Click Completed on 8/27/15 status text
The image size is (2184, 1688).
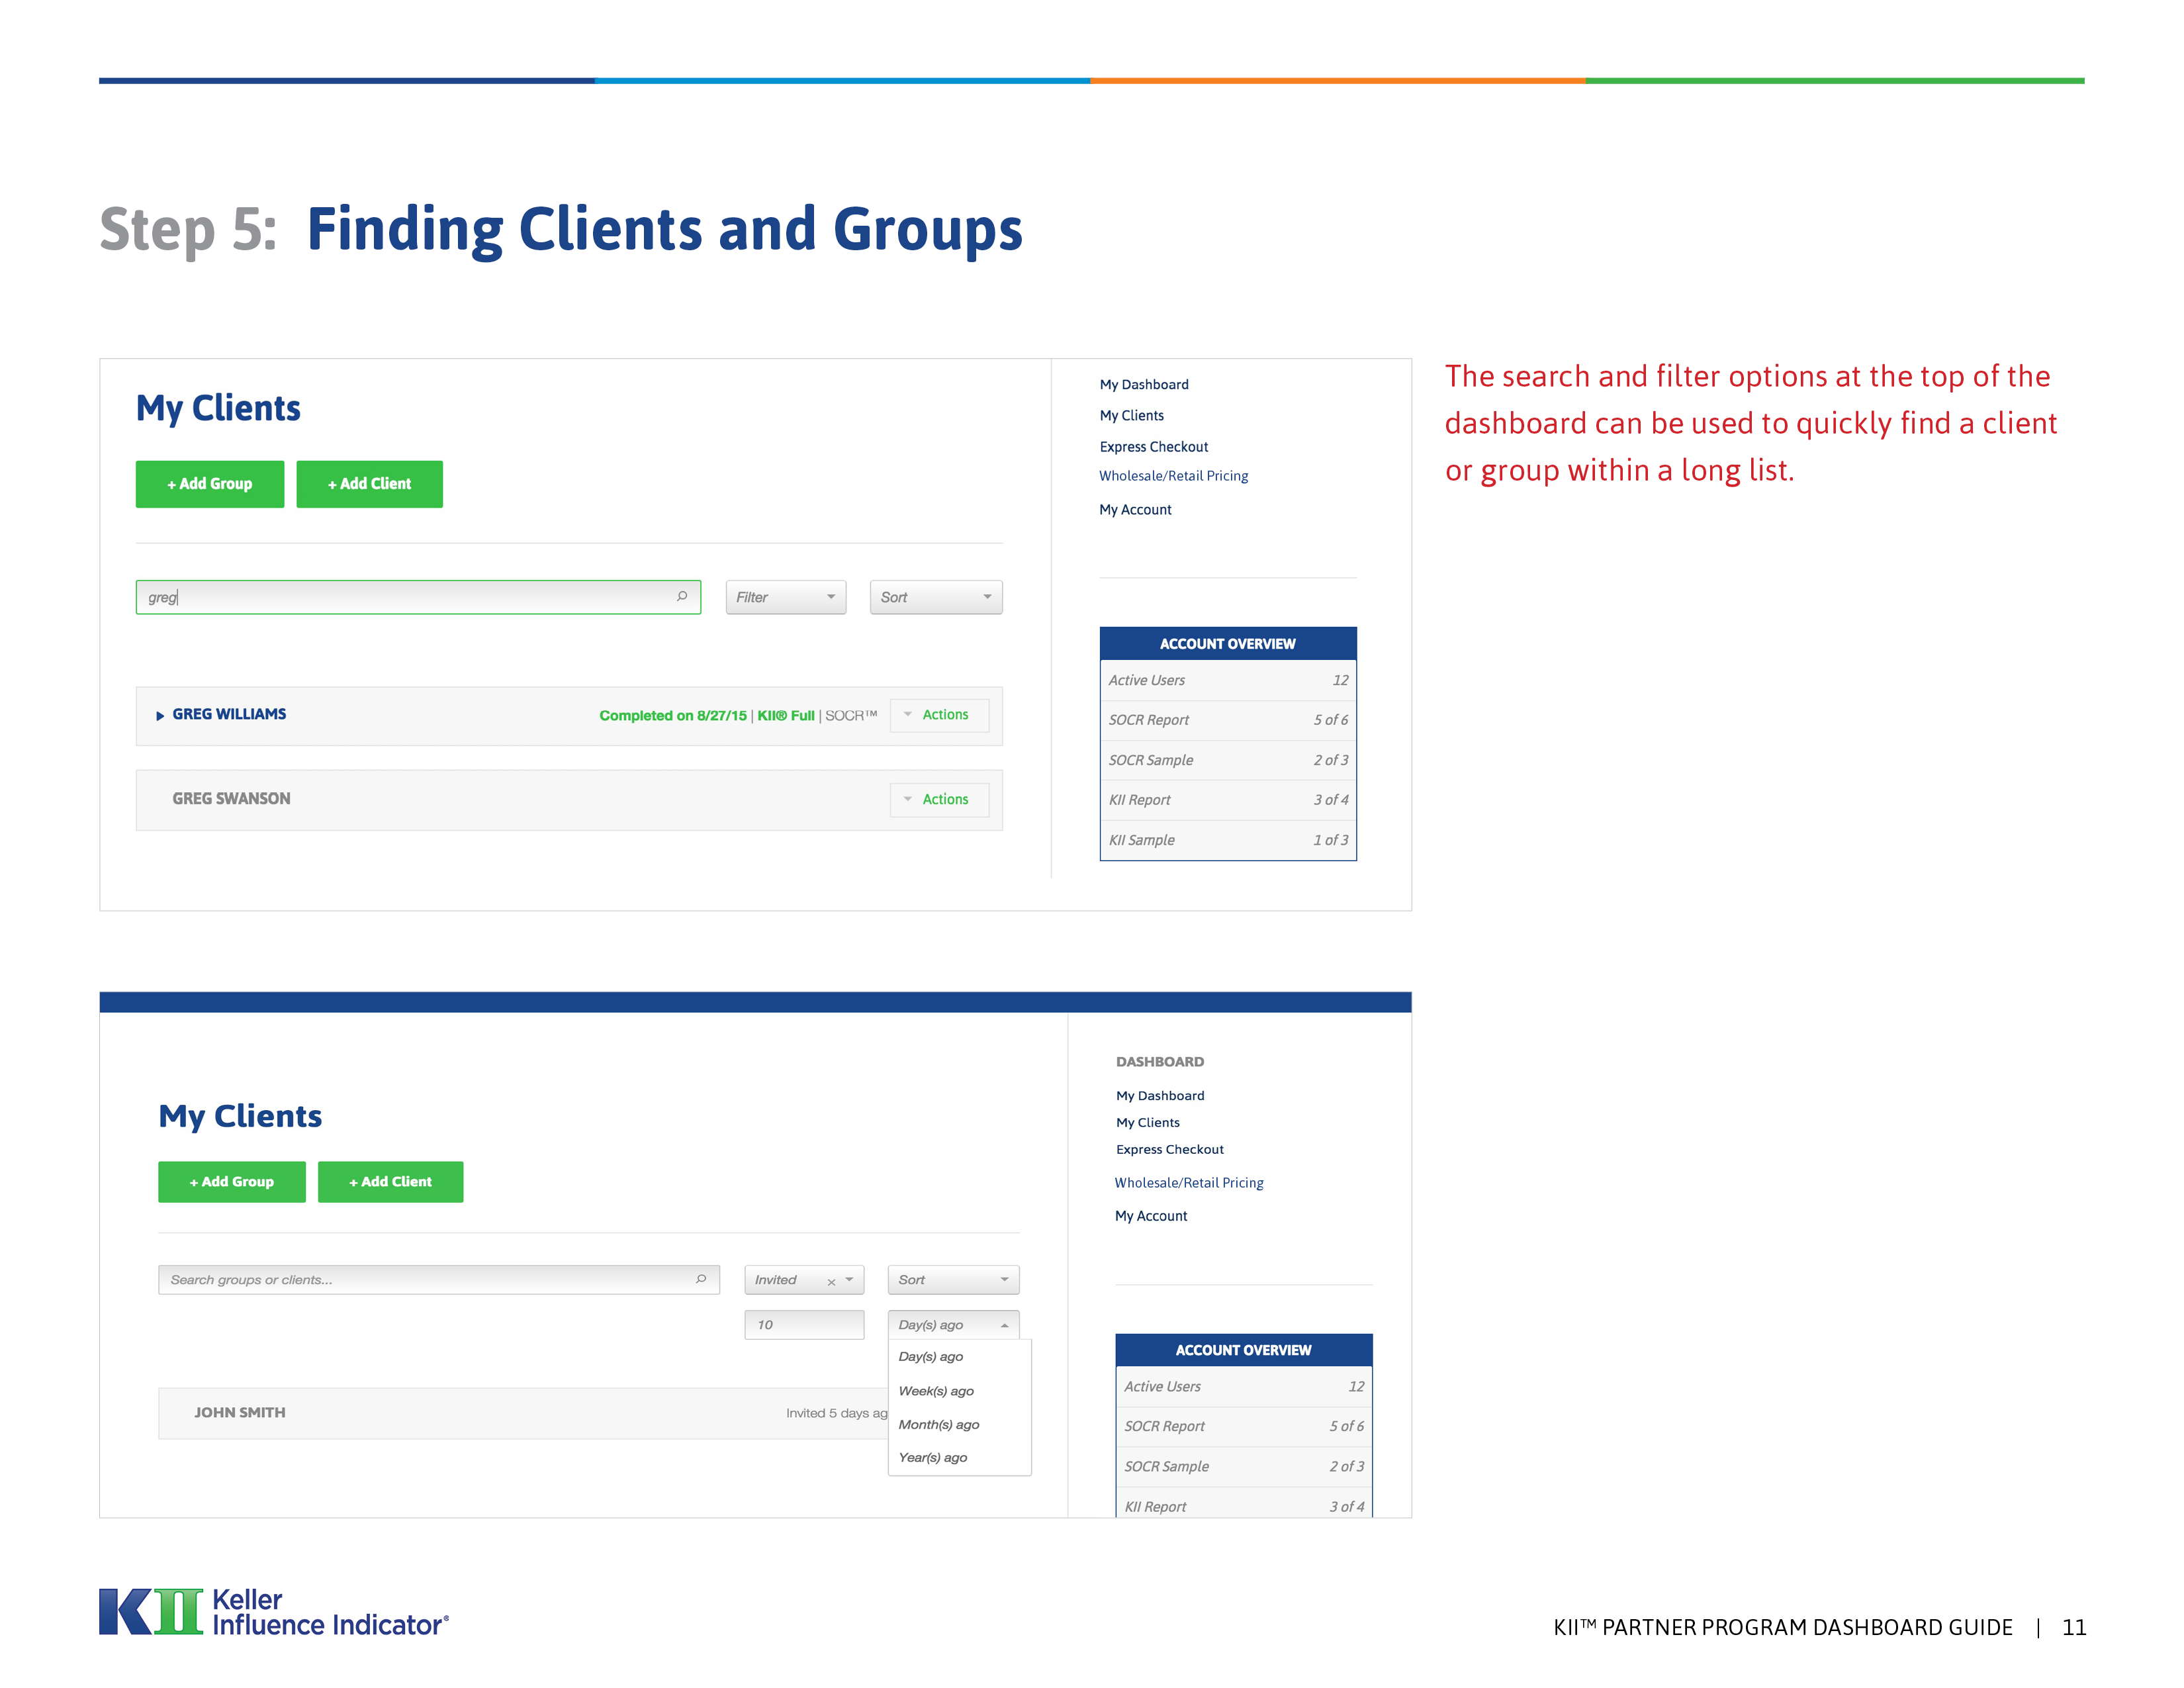(x=673, y=716)
